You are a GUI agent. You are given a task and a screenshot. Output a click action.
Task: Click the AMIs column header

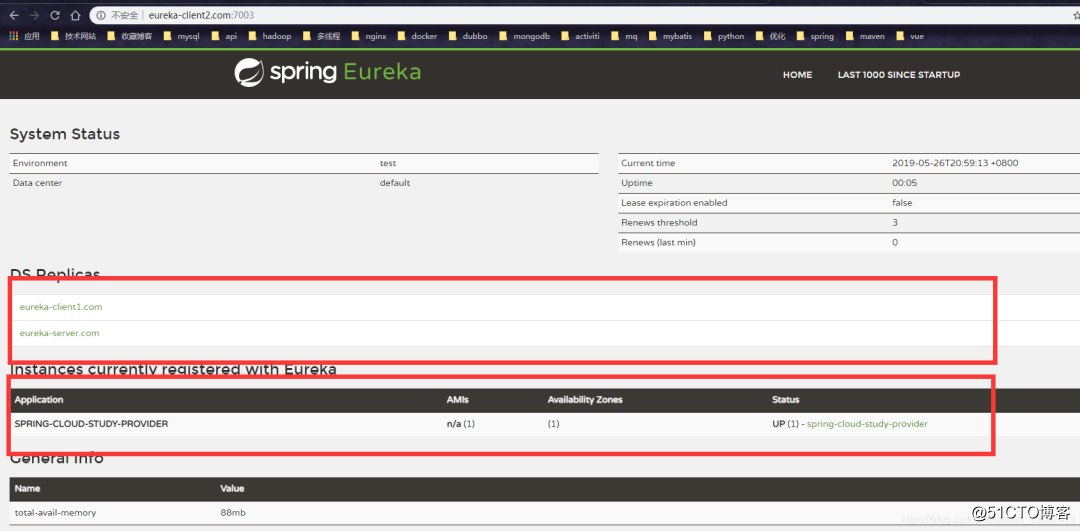[457, 399]
